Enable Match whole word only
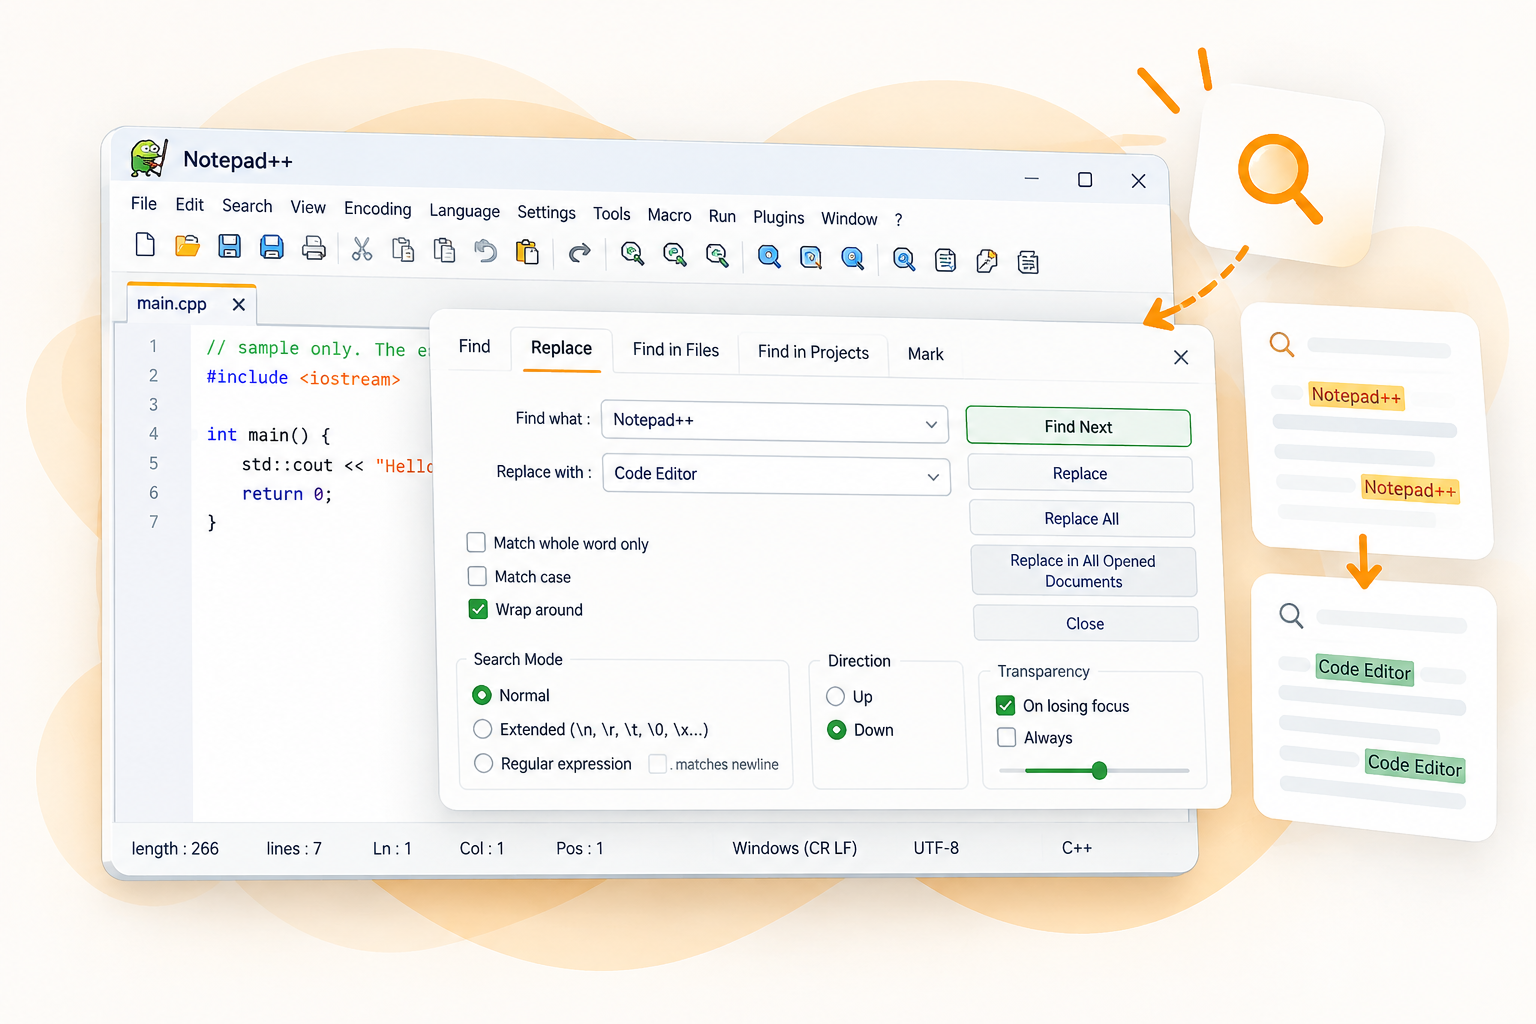Screen dimensions: 1536x1024 476,542
